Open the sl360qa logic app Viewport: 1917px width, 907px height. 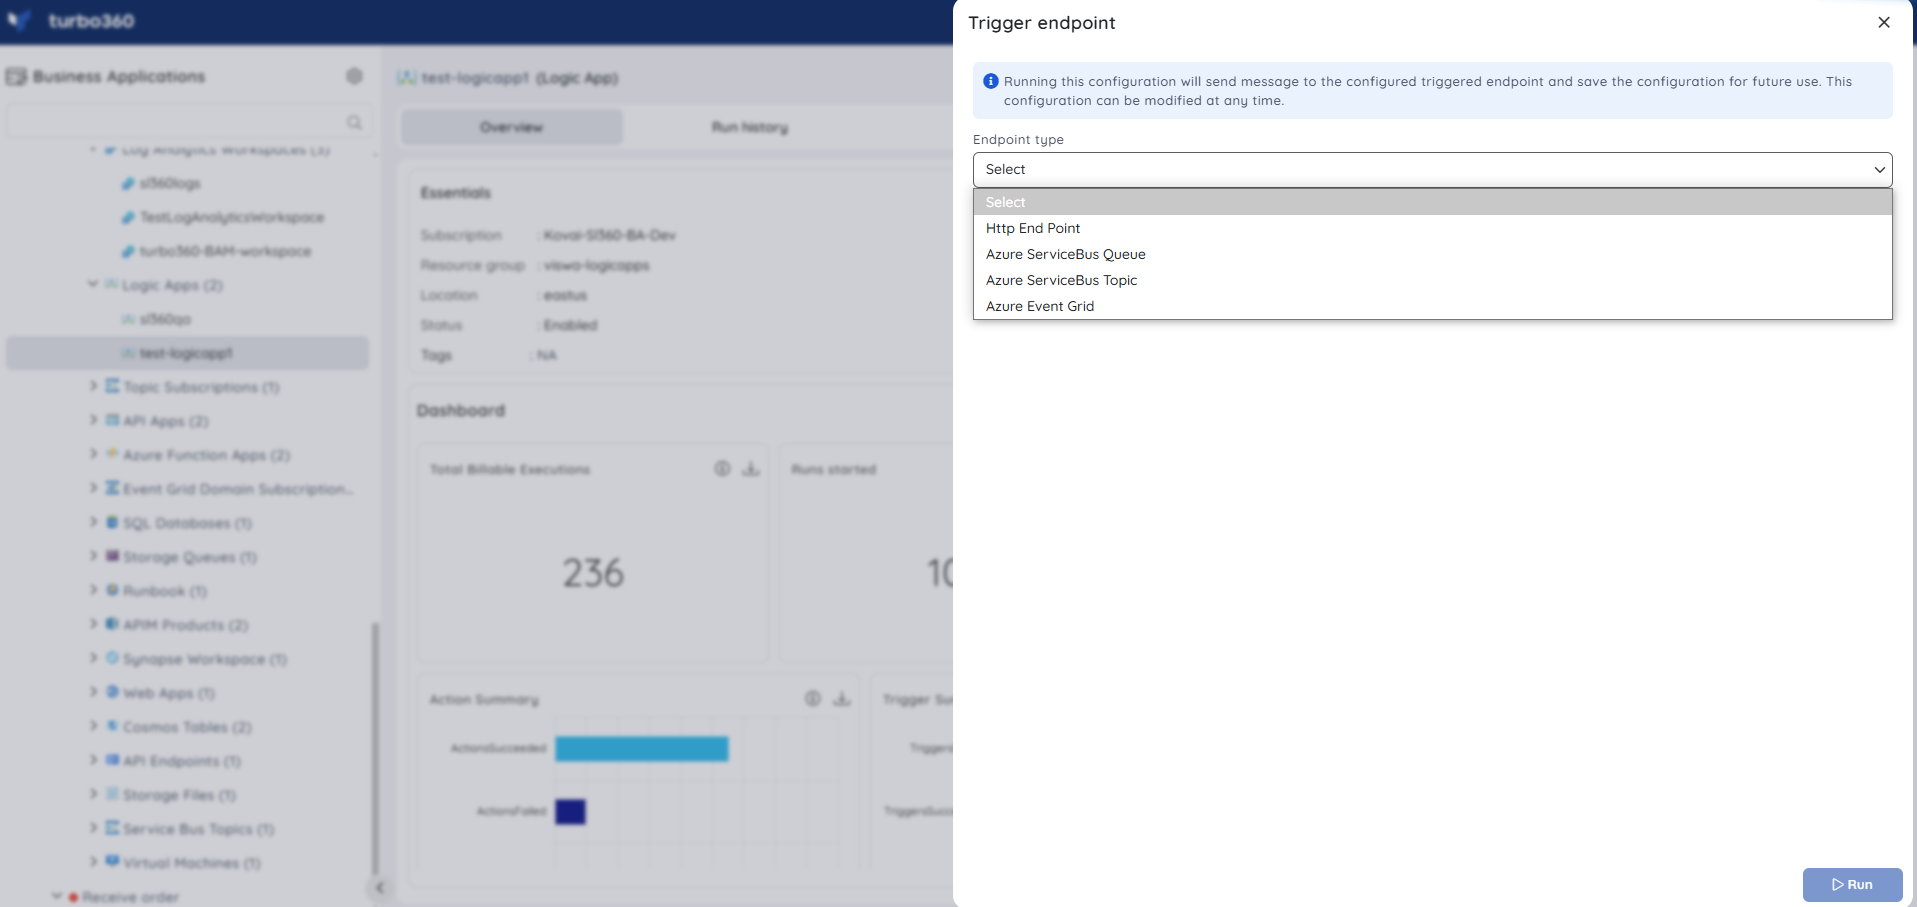165,319
